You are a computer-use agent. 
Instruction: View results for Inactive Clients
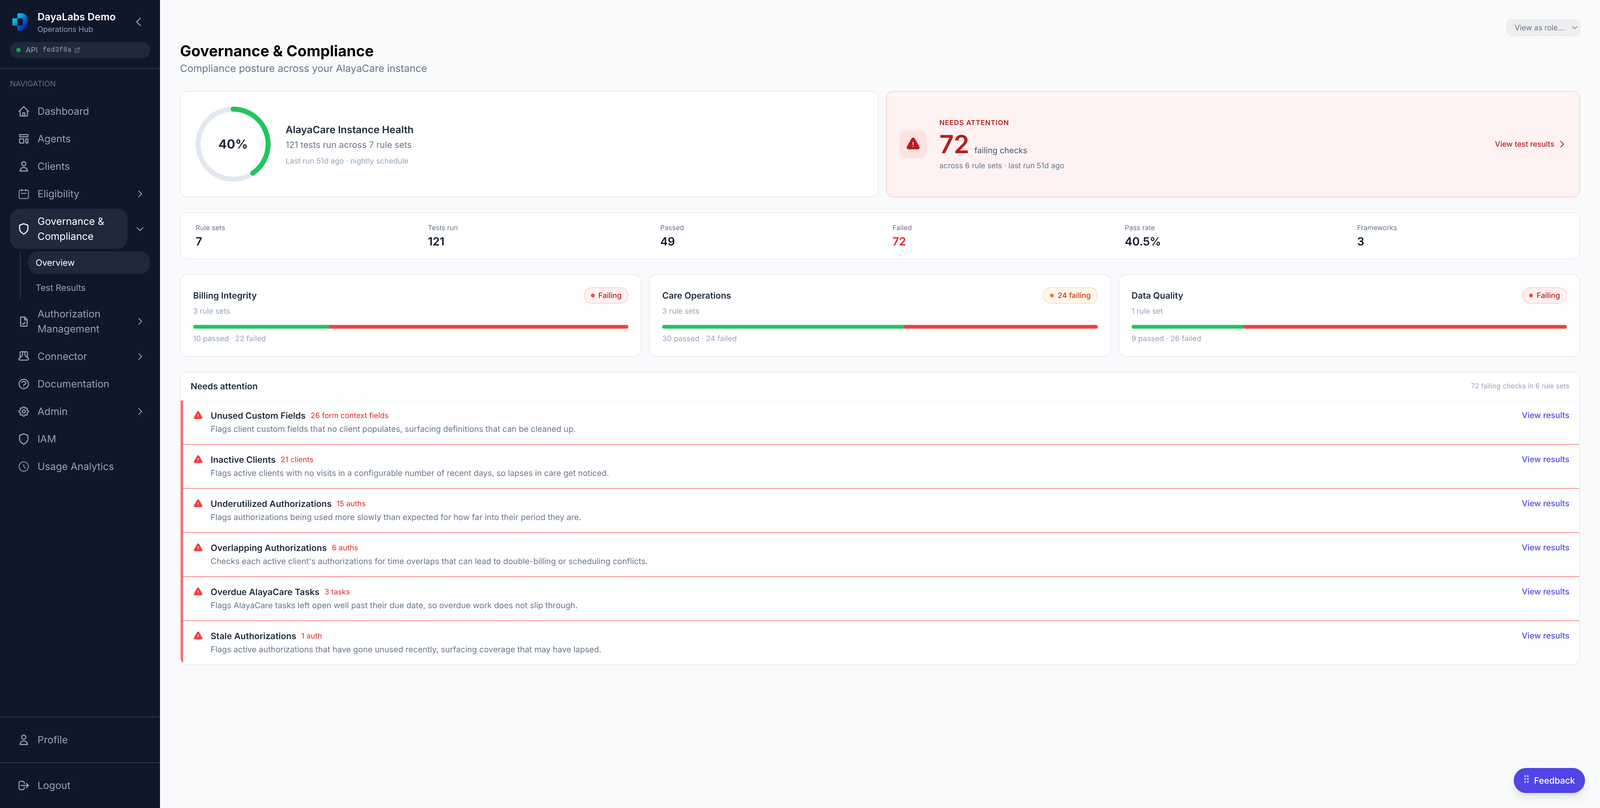point(1545,459)
